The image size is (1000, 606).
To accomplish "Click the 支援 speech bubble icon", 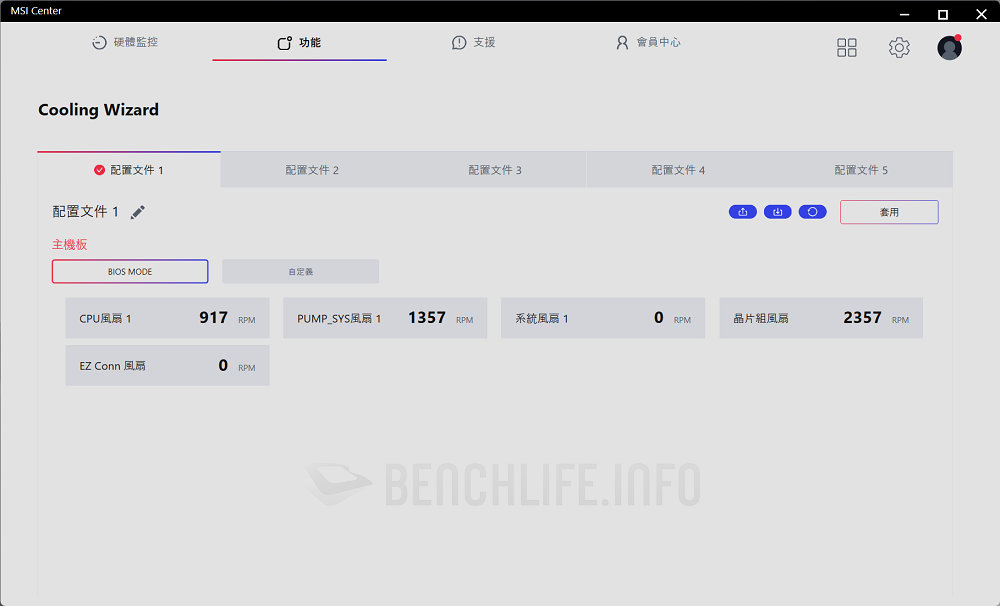I will coord(459,43).
